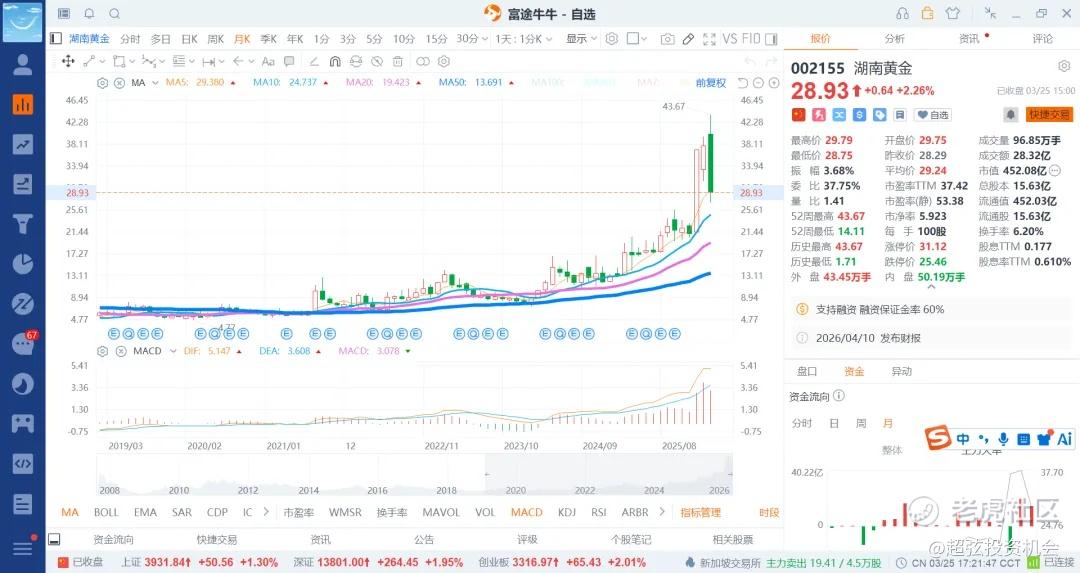Click the orange 快捷交易 quick trade button
Screen dimensions: 1080x573
tap(1050, 114)
